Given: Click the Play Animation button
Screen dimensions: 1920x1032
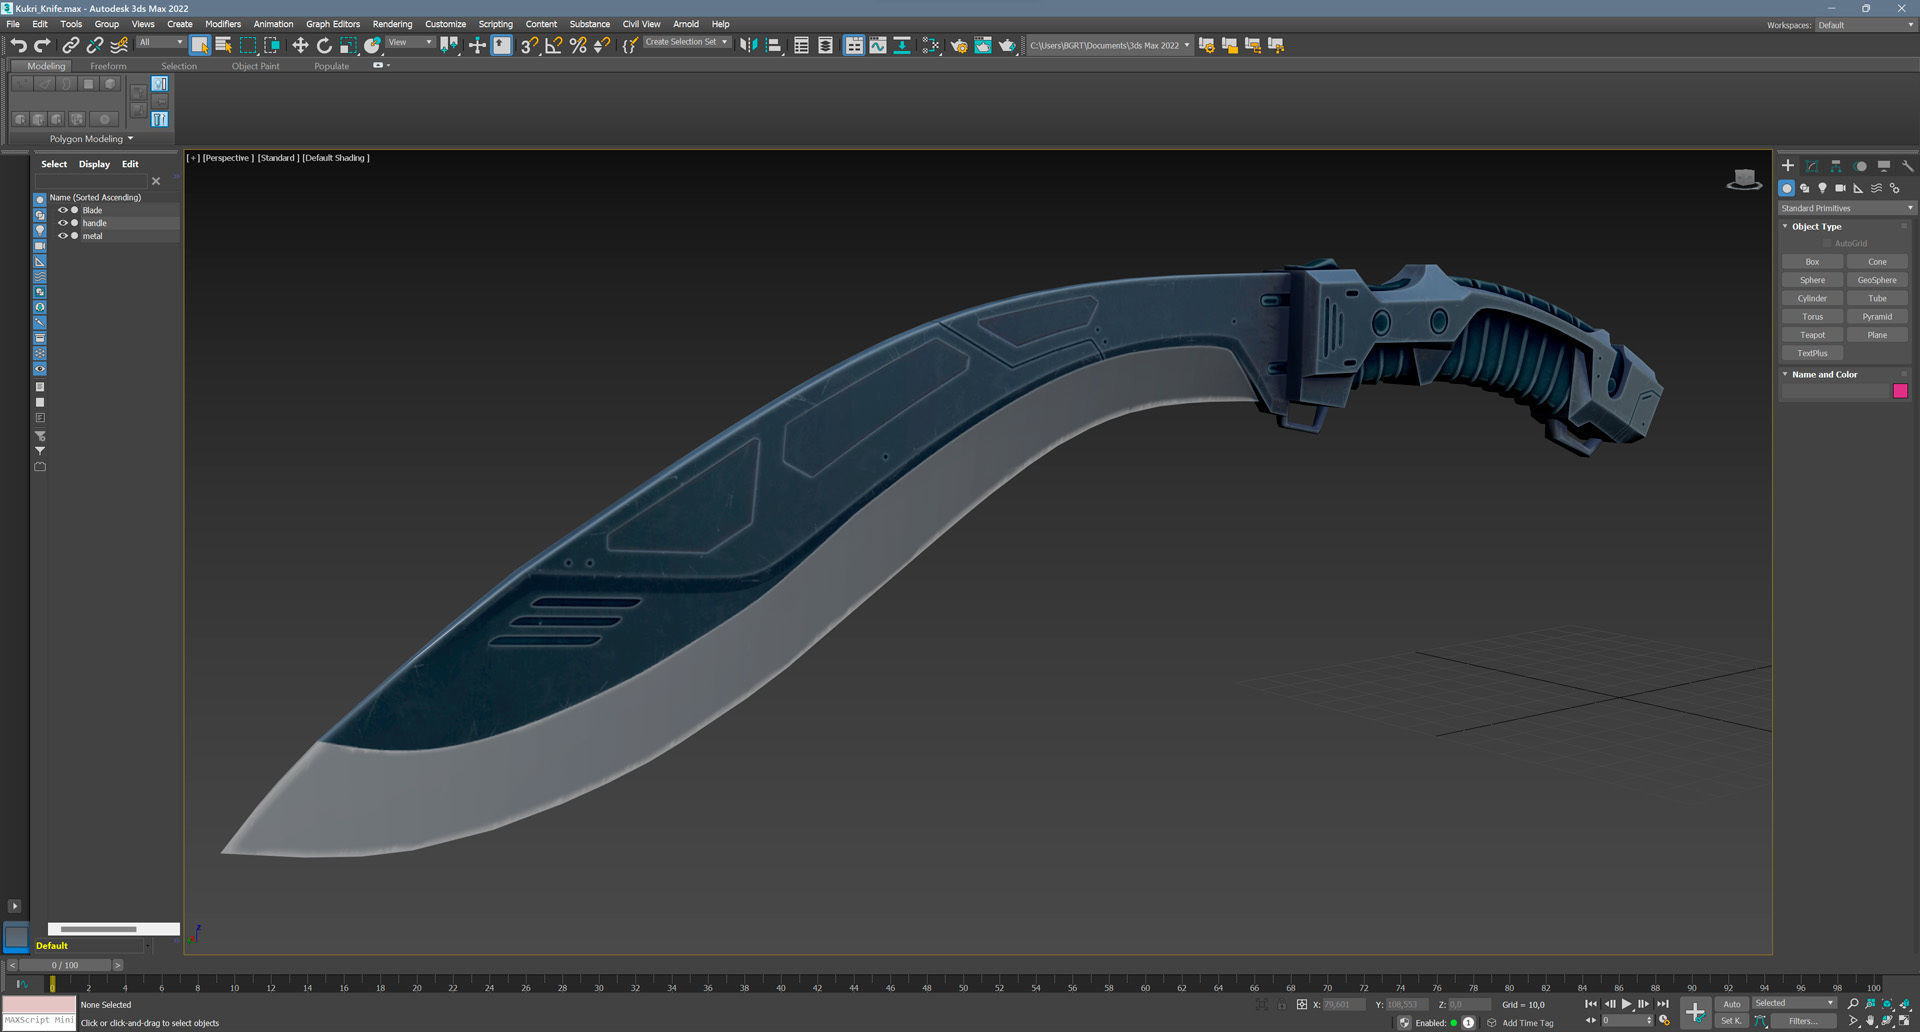Looking at the screenshot, I should pyautogui.click(x=1626, y=1004).
